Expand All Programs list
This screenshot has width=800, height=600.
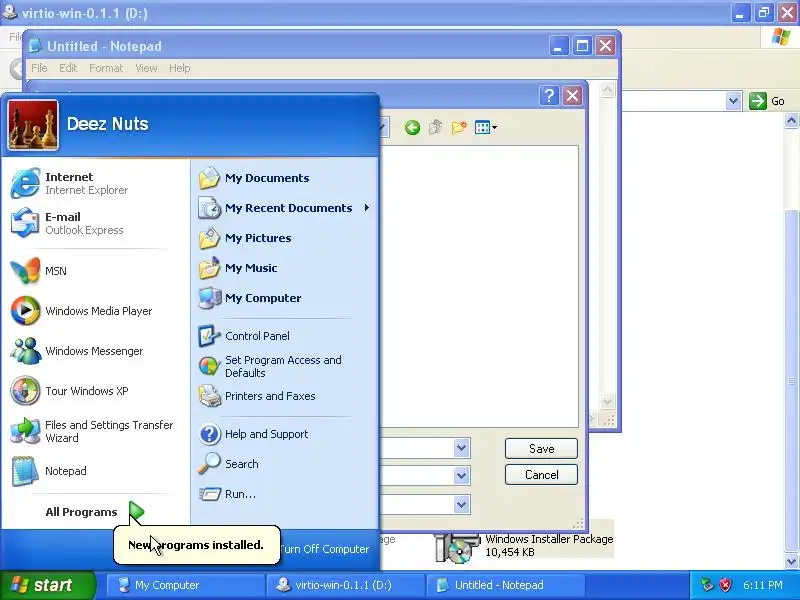tap(95, 512)
